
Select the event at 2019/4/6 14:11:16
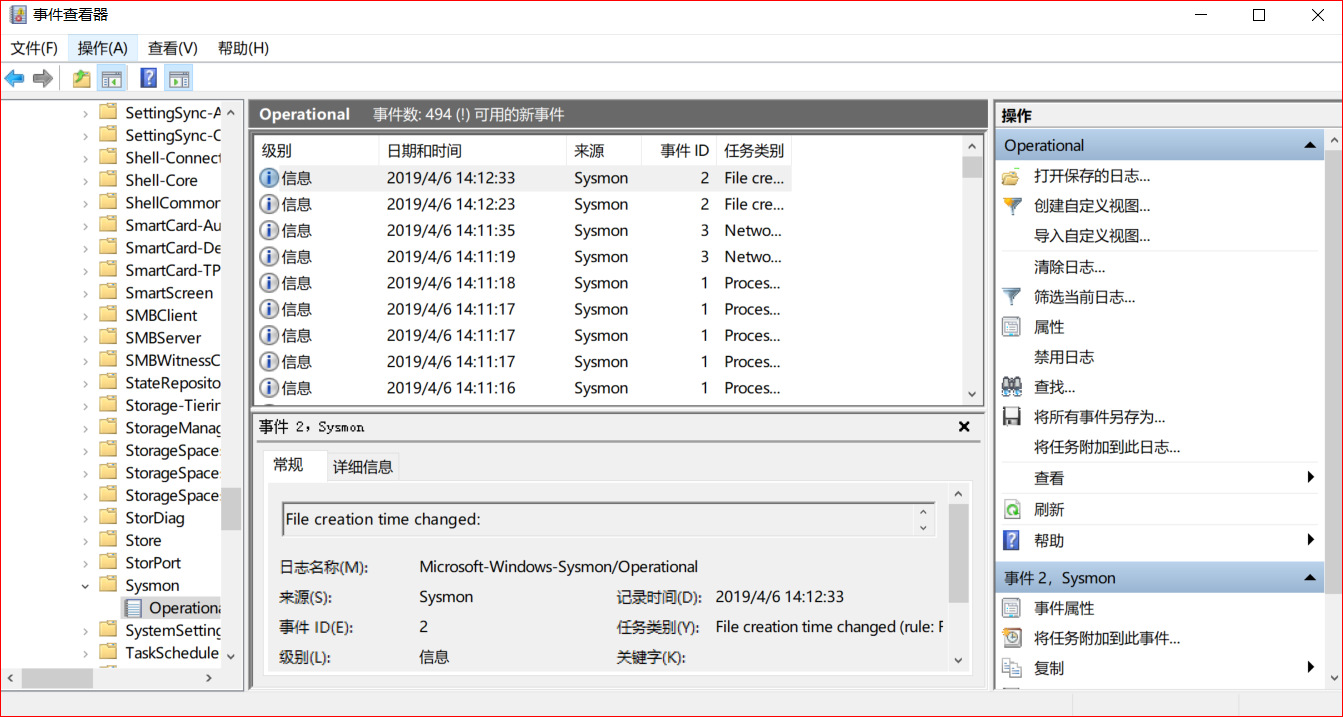523,388
